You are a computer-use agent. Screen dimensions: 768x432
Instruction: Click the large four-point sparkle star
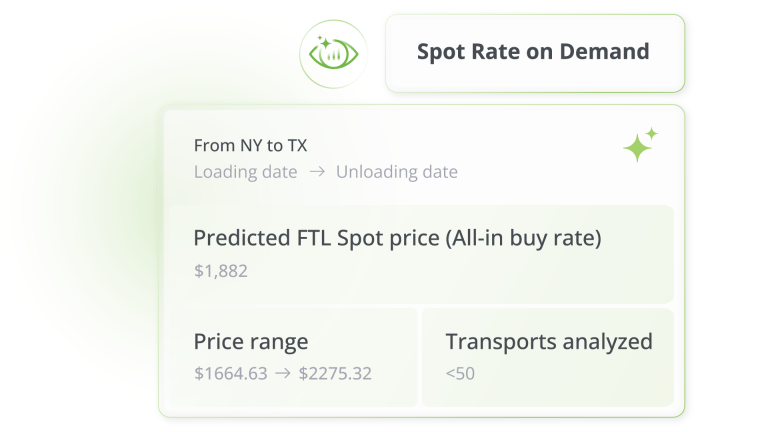tap(636, 149)
